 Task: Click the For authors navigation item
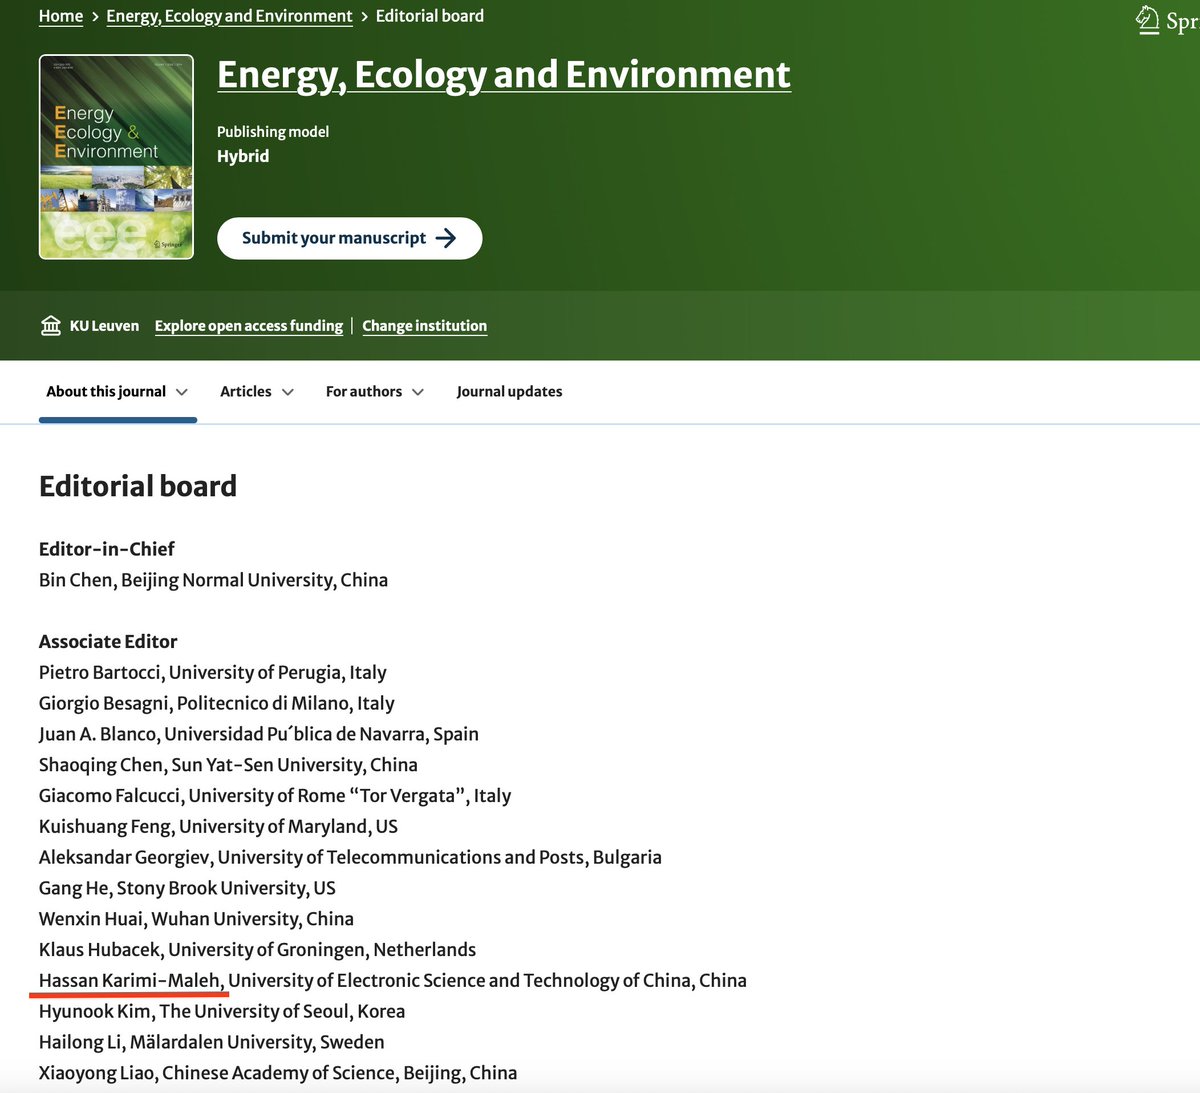(364, 391)
